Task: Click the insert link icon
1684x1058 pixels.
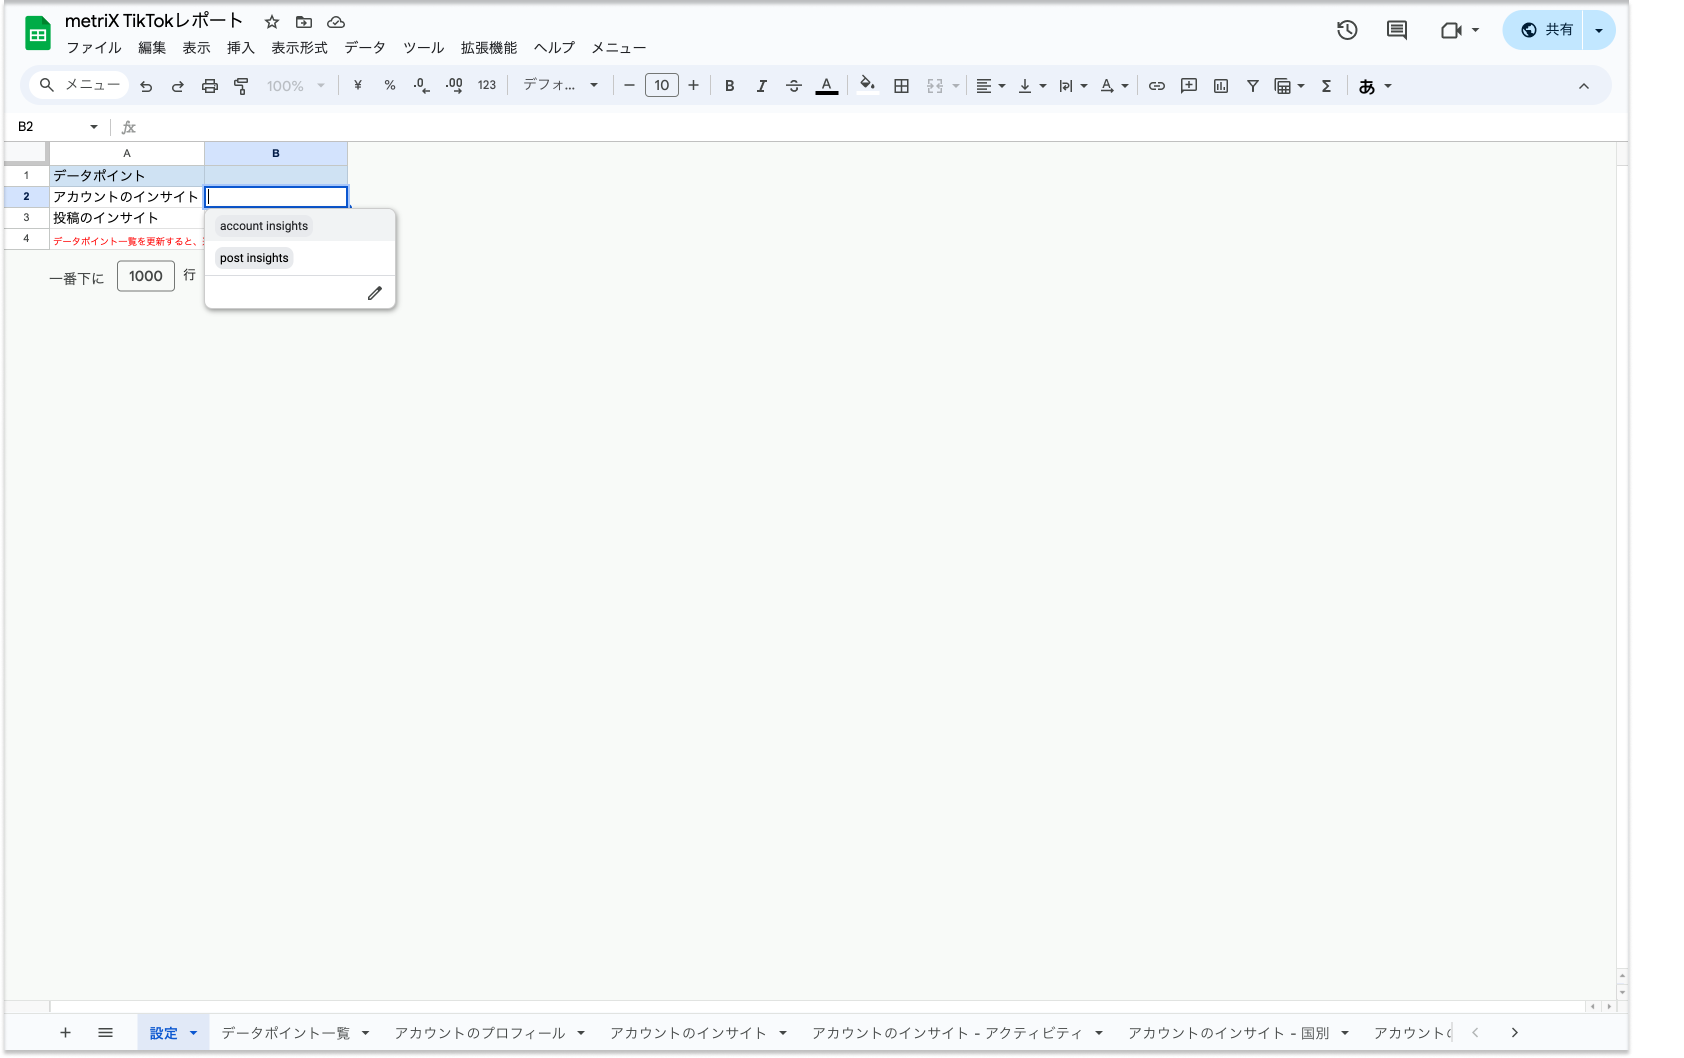Action: coord(1157,86)
